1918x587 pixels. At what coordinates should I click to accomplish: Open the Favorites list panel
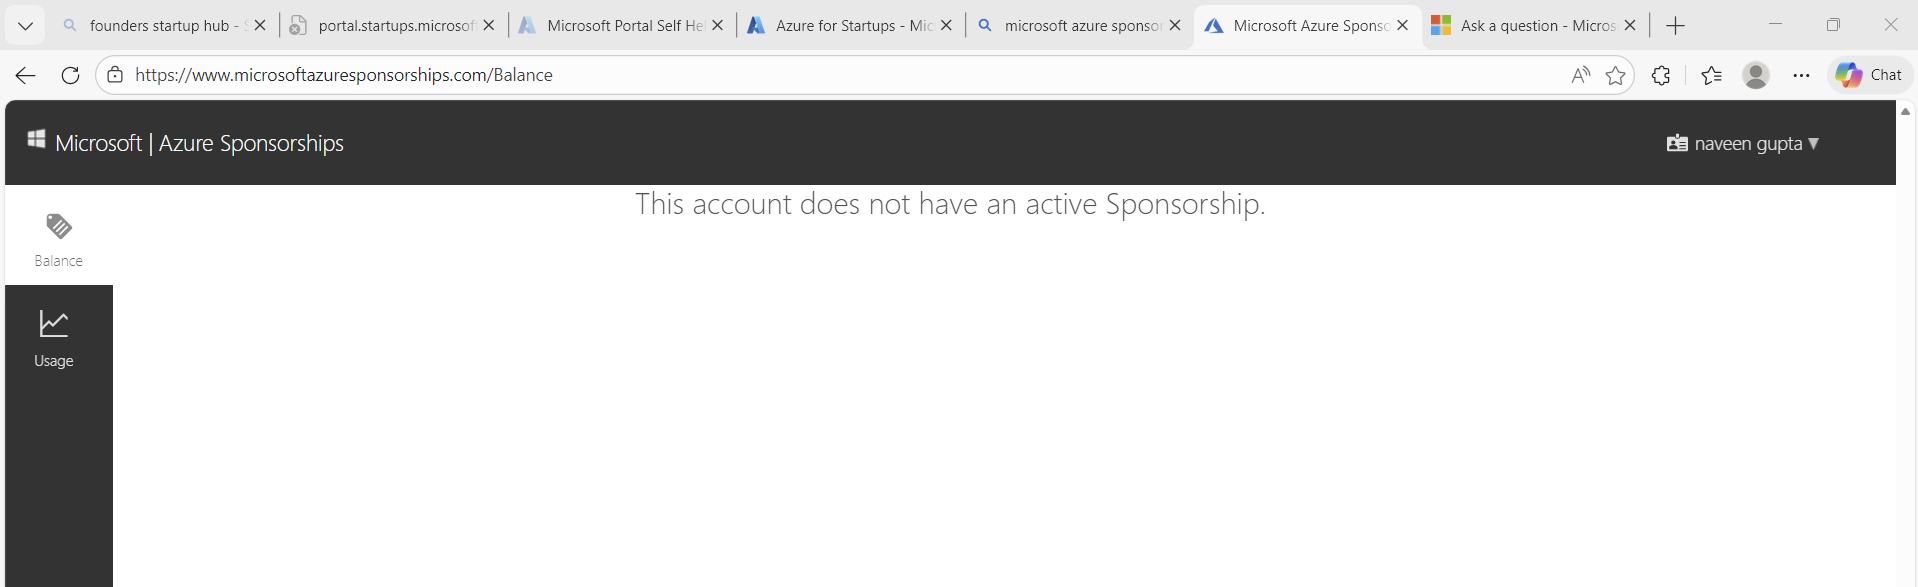[x=1711, y=75]
